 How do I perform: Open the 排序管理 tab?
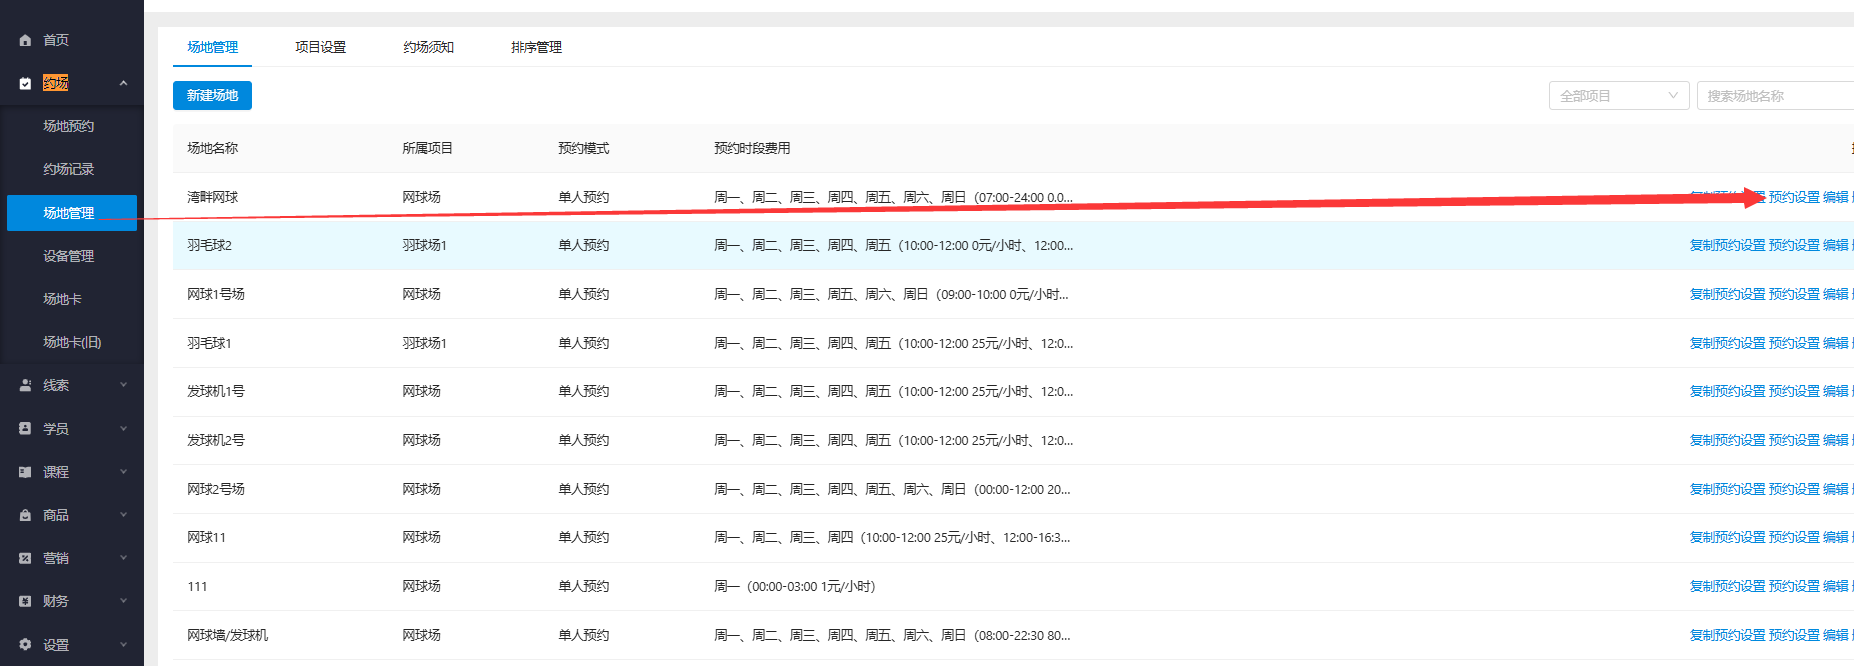536,47
